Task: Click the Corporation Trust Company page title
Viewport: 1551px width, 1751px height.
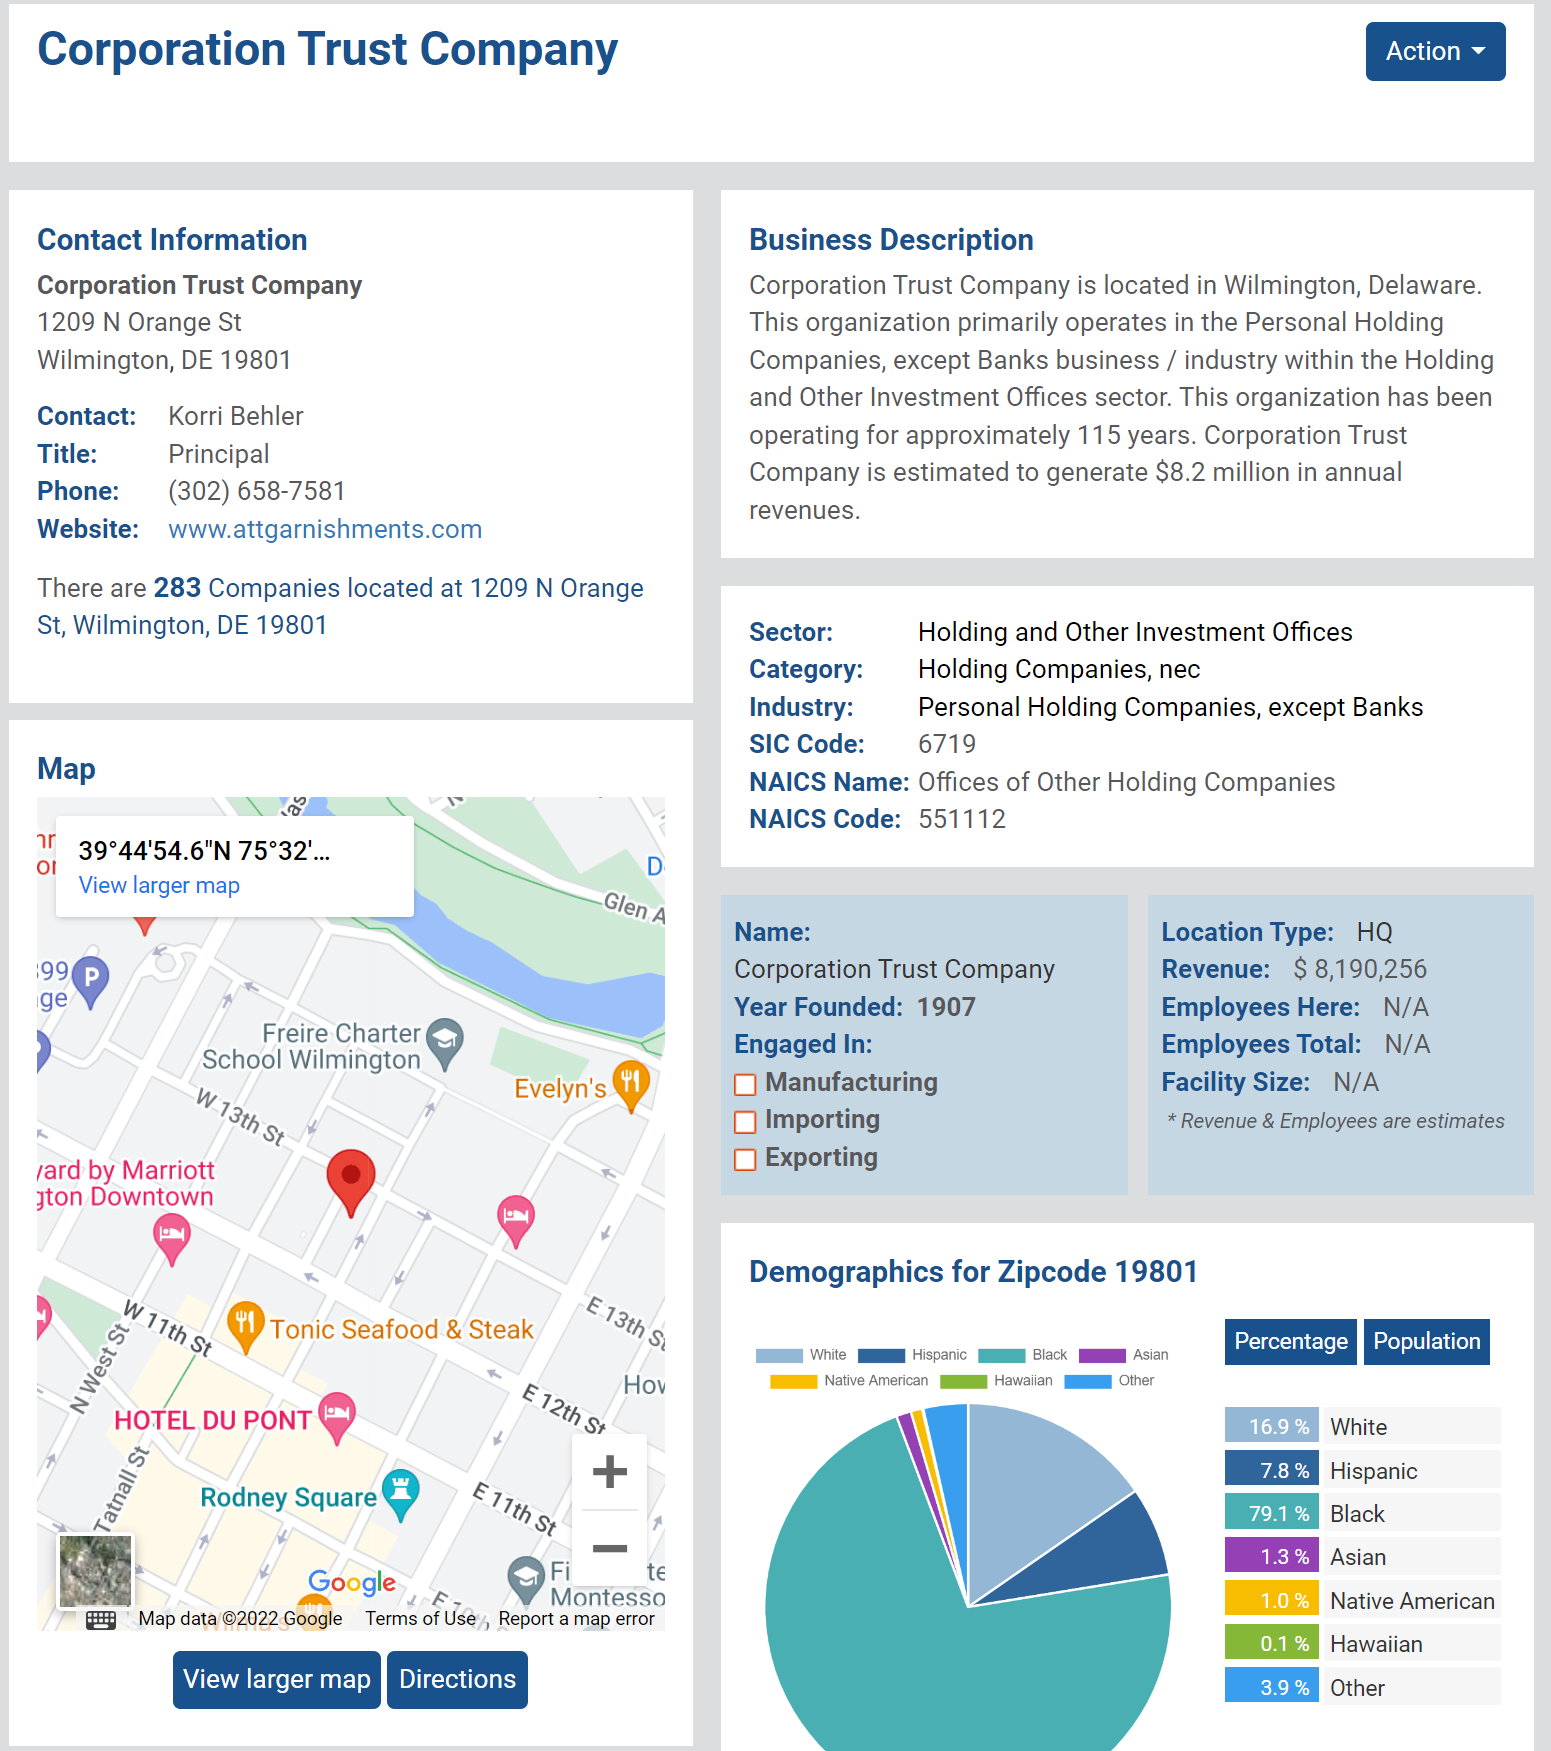Action: coord(327,50)
